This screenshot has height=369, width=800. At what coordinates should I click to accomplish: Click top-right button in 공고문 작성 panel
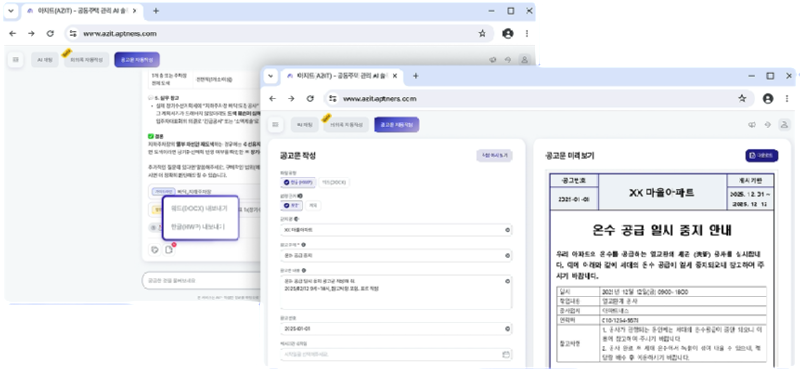coord(494,156)
